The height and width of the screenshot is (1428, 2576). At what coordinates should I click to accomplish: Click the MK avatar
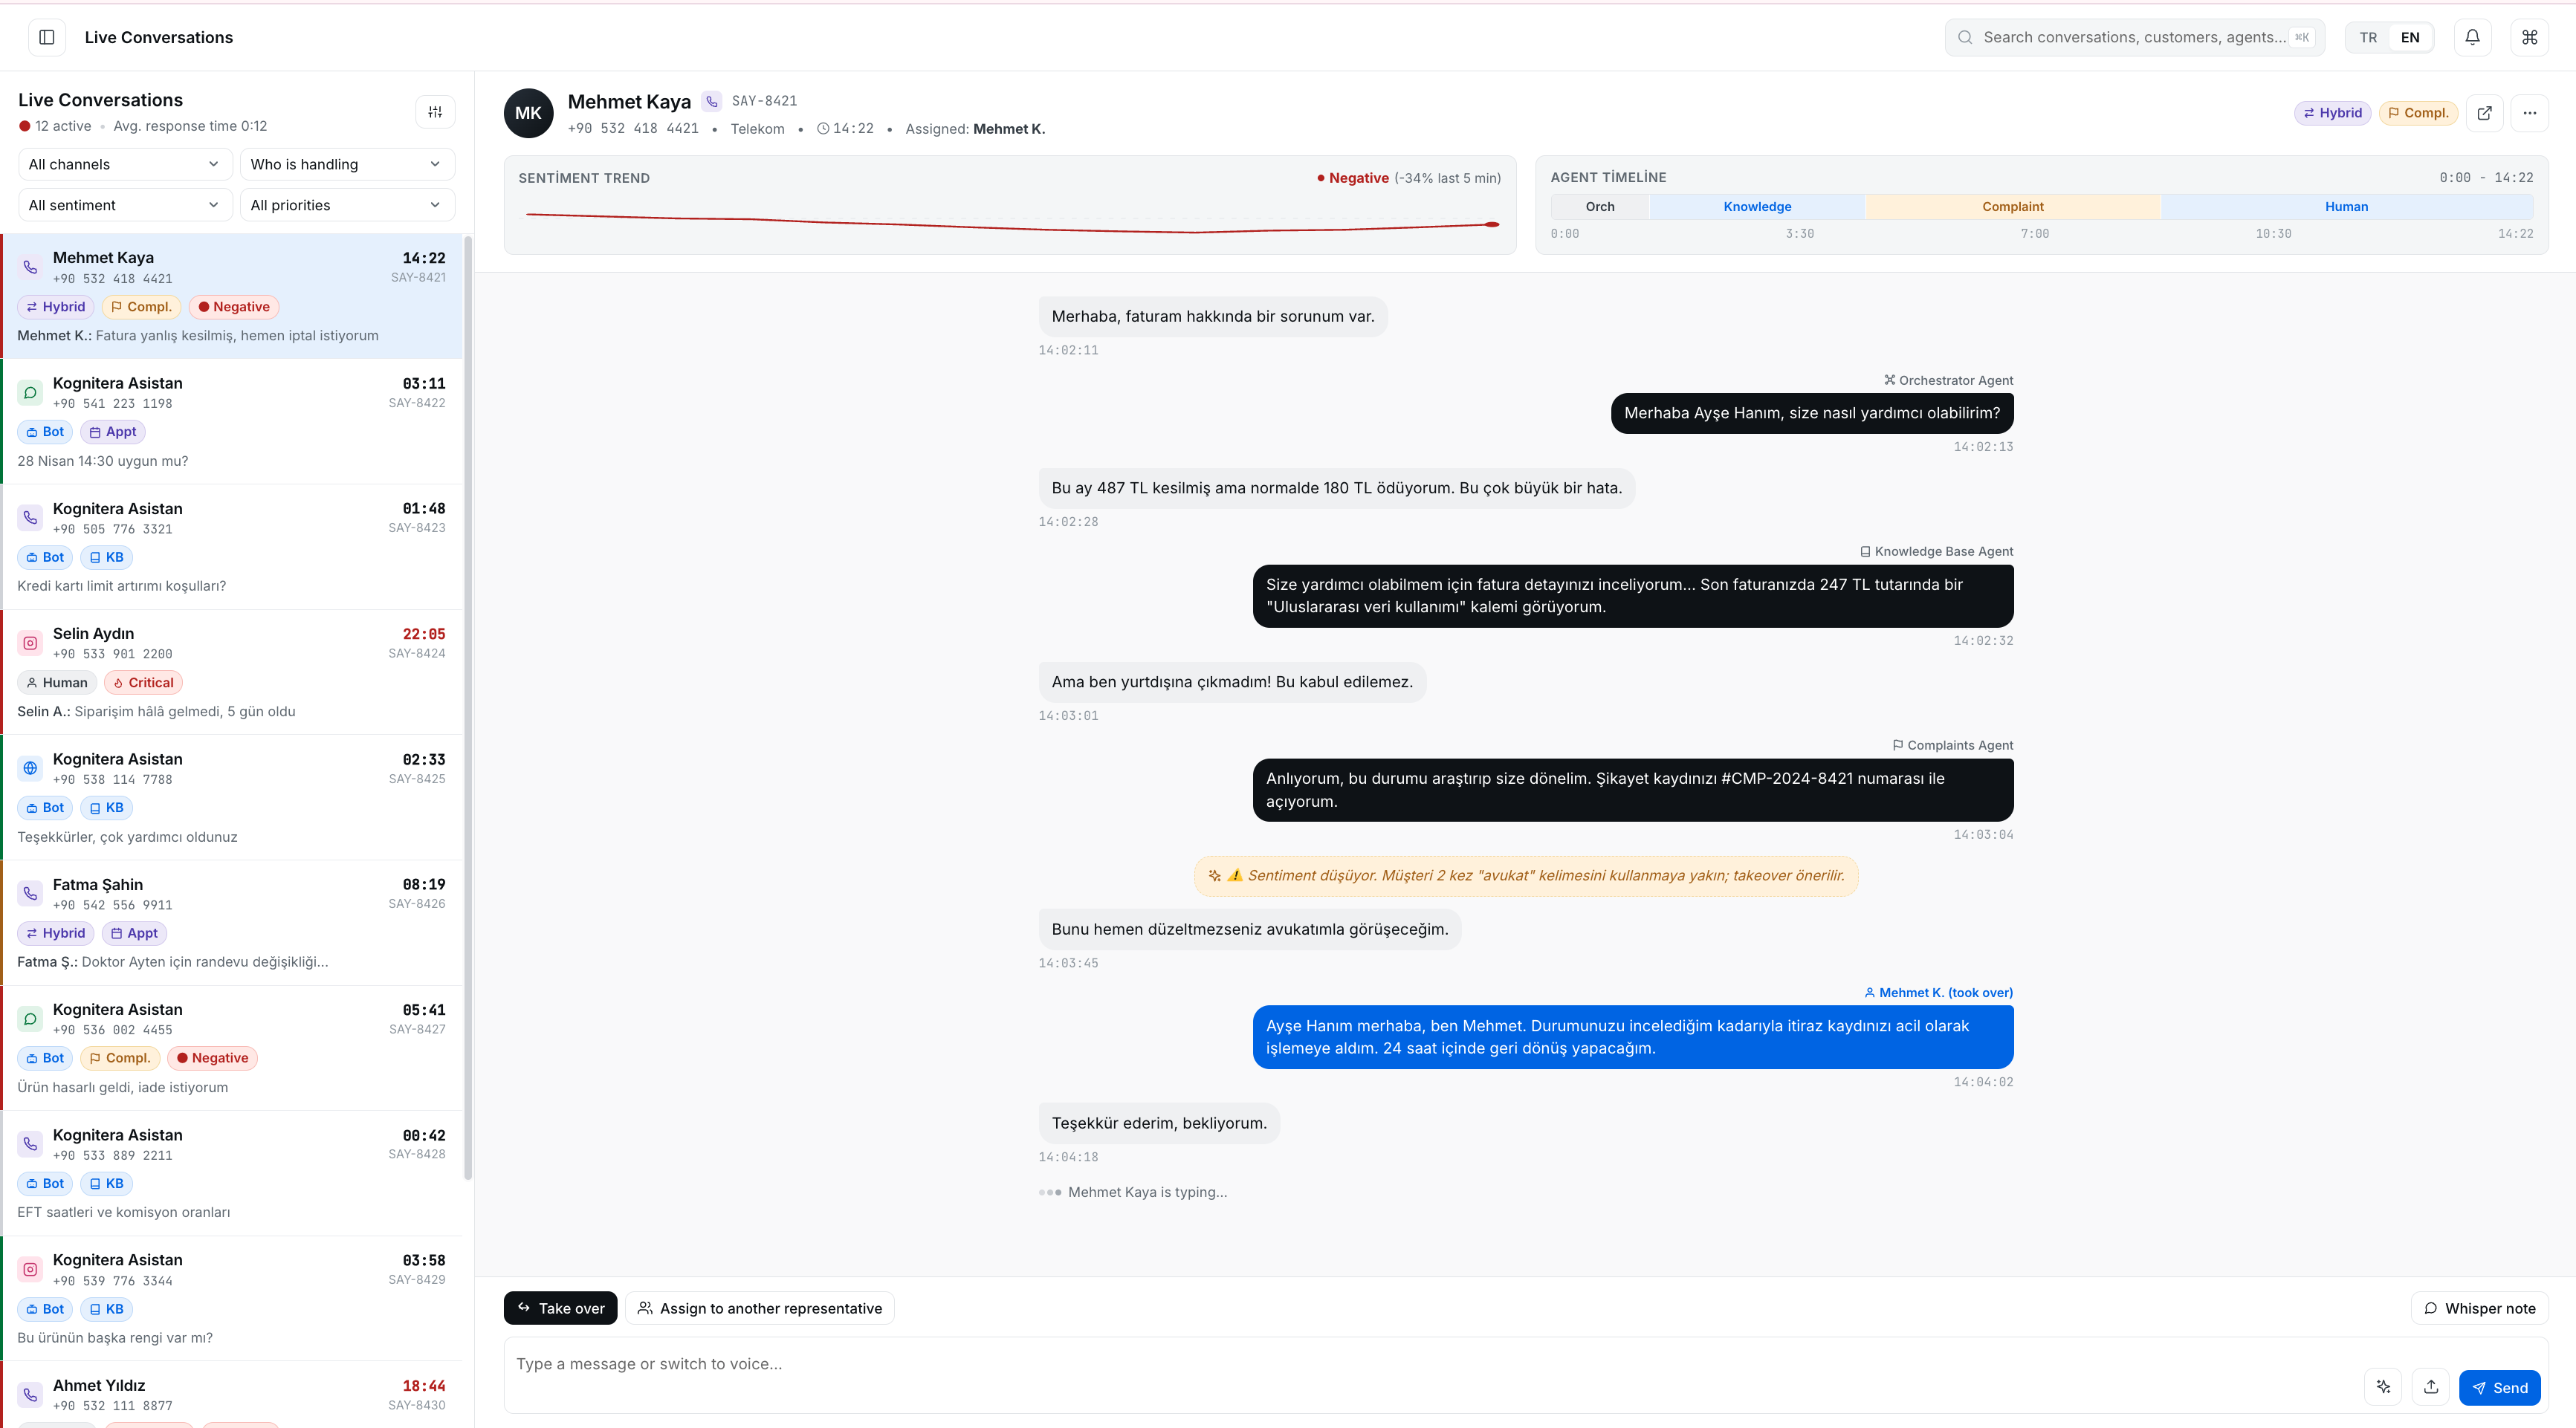[x=528, y=113]
